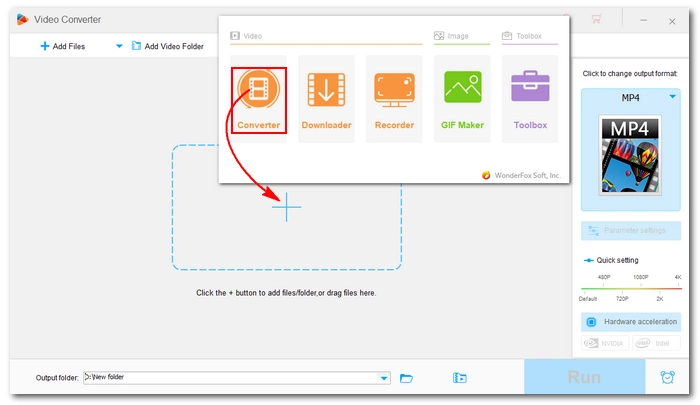Click Add Video Folder
Screen dimensions: 700x405
168,46
